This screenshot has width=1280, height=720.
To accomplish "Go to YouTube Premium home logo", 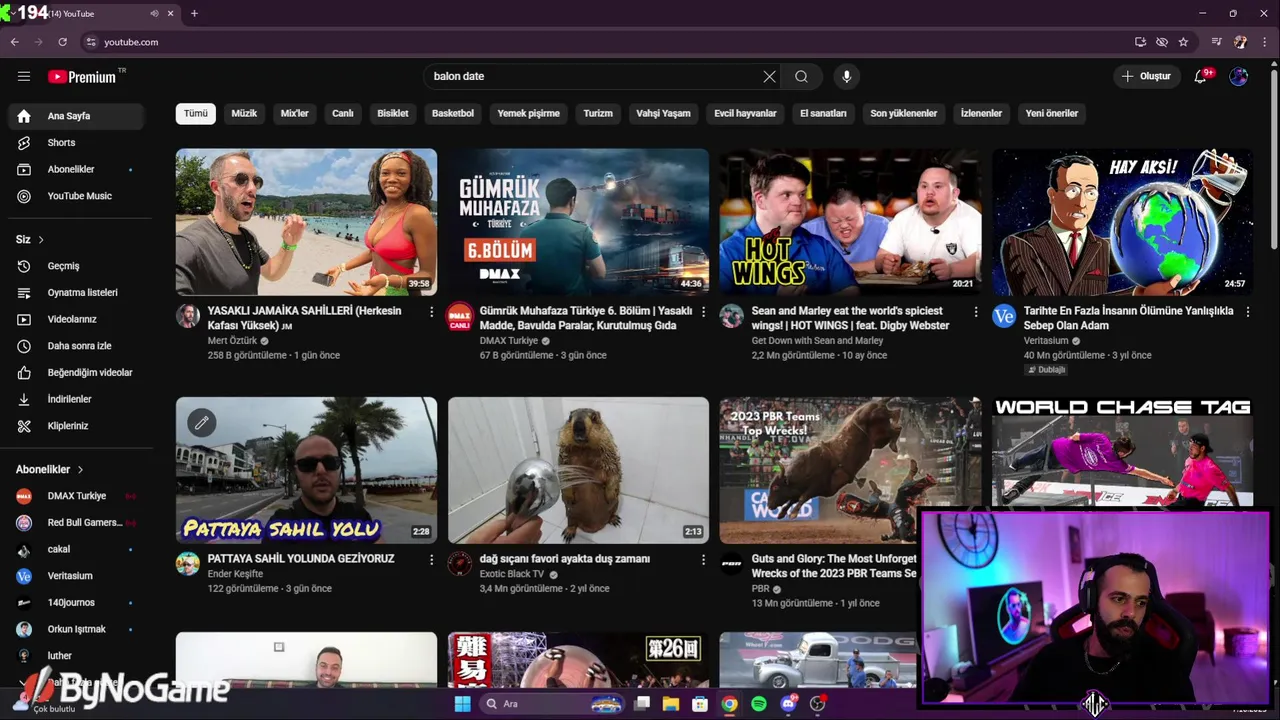I will point(82,77).
